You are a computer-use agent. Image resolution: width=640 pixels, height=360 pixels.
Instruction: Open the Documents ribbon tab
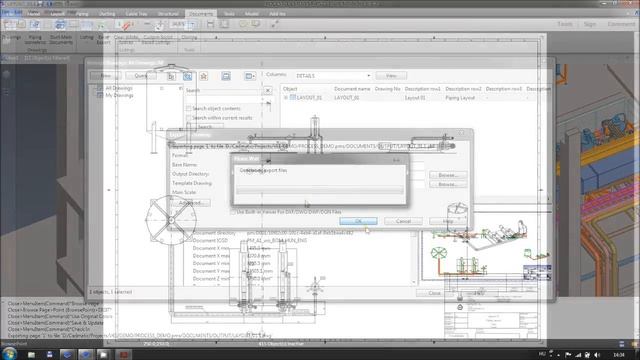point(201,14)
